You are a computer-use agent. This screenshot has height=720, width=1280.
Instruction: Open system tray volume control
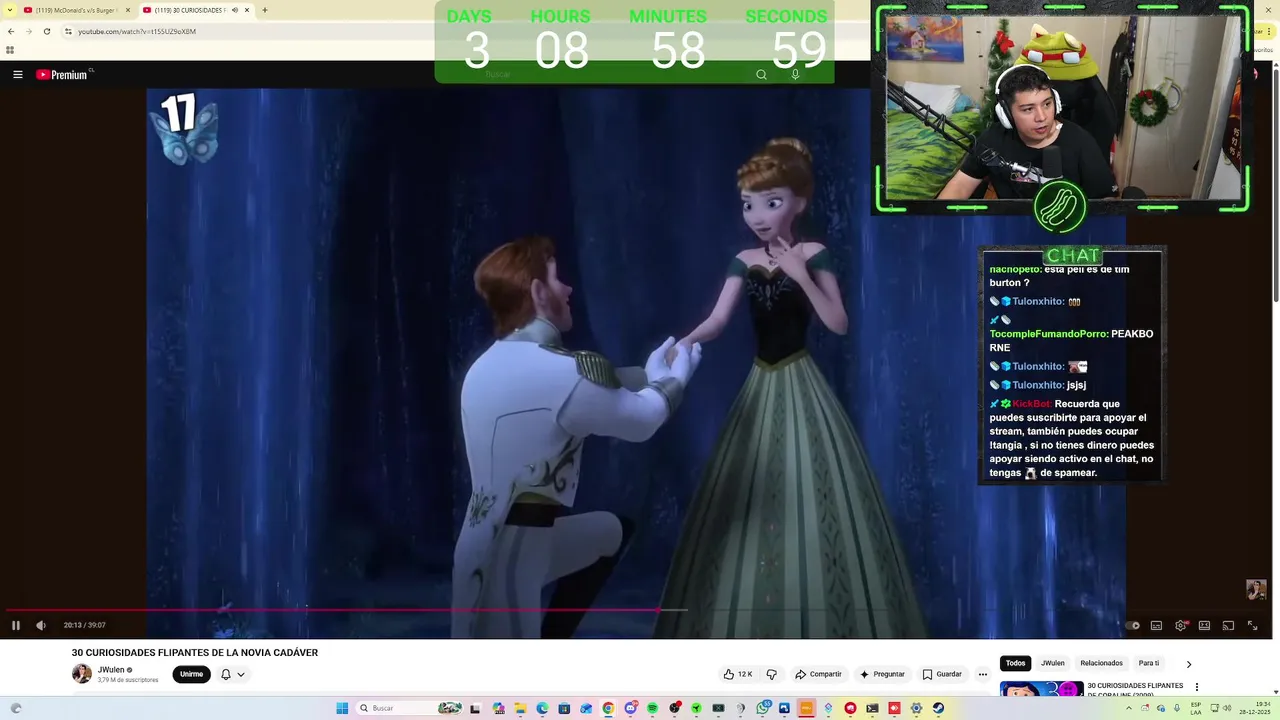pos(1227,708)
